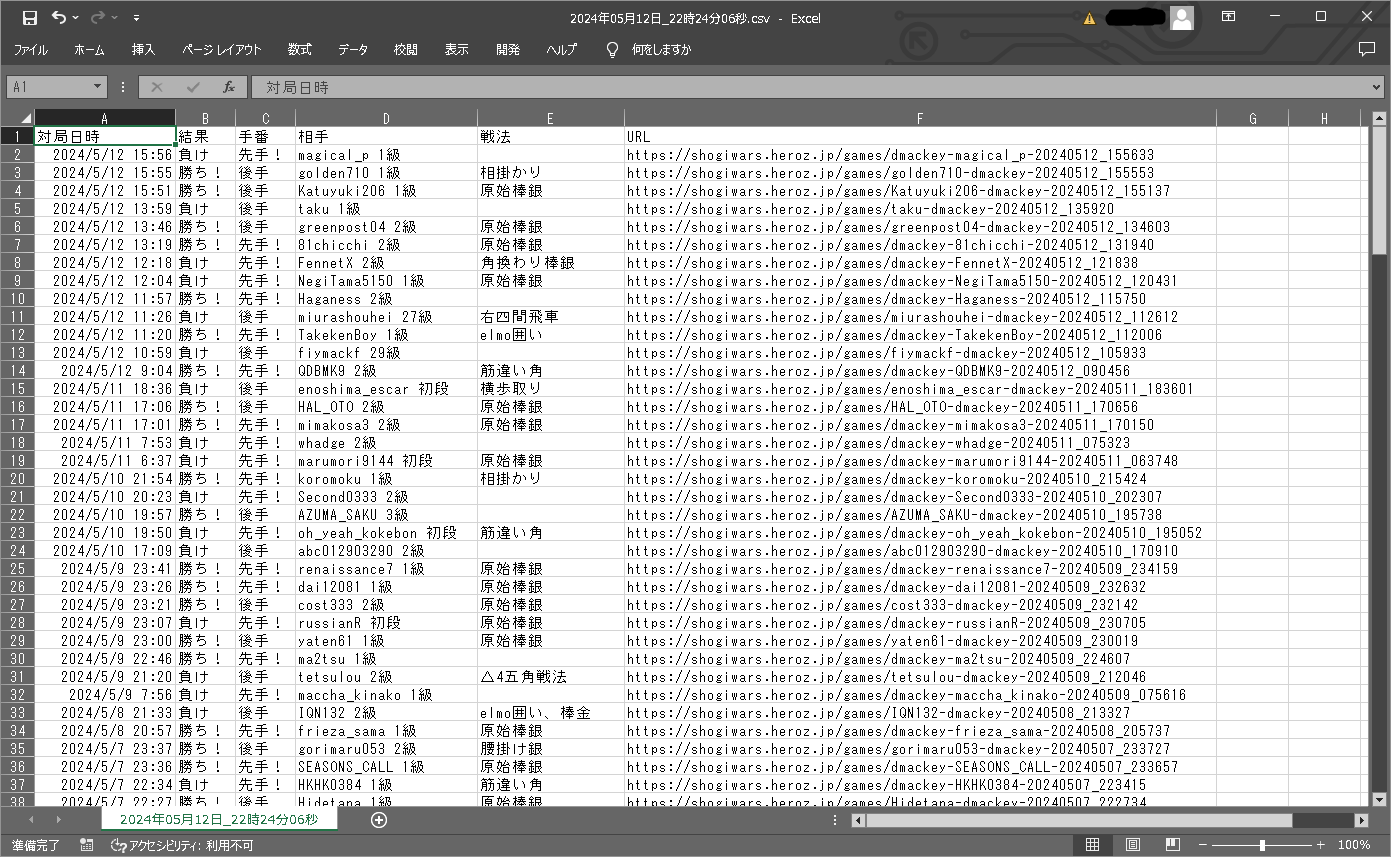Open Insert Function with the fx icon
The height and width of the screenshot is (857, 1391).
point(229,87)
